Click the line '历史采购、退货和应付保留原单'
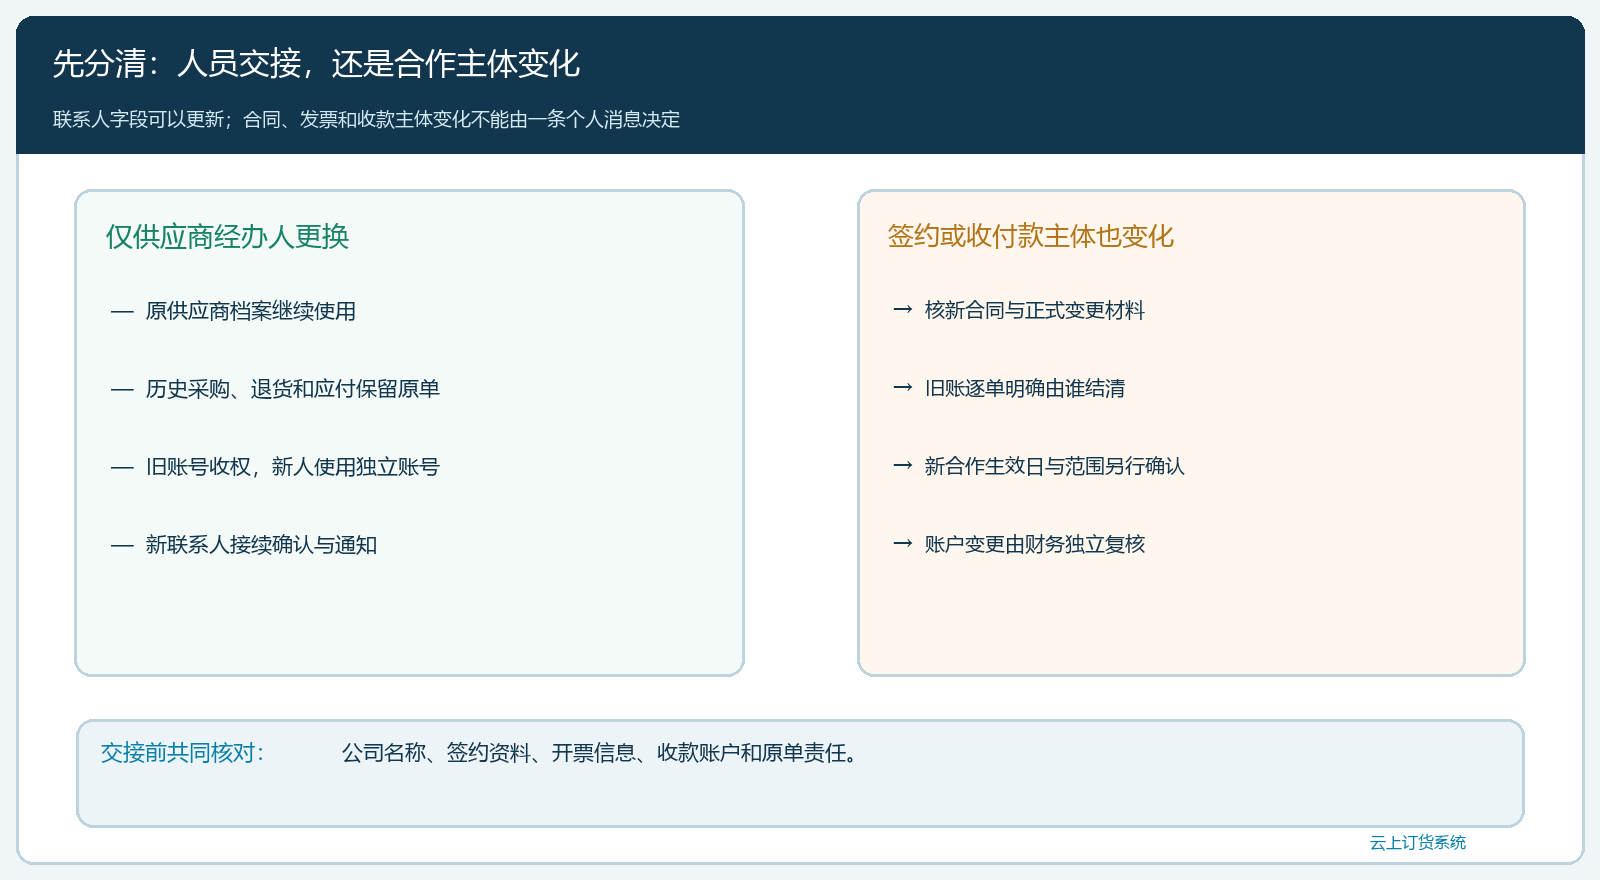Viewport: 1600px width, 880px height. (292, 389)
